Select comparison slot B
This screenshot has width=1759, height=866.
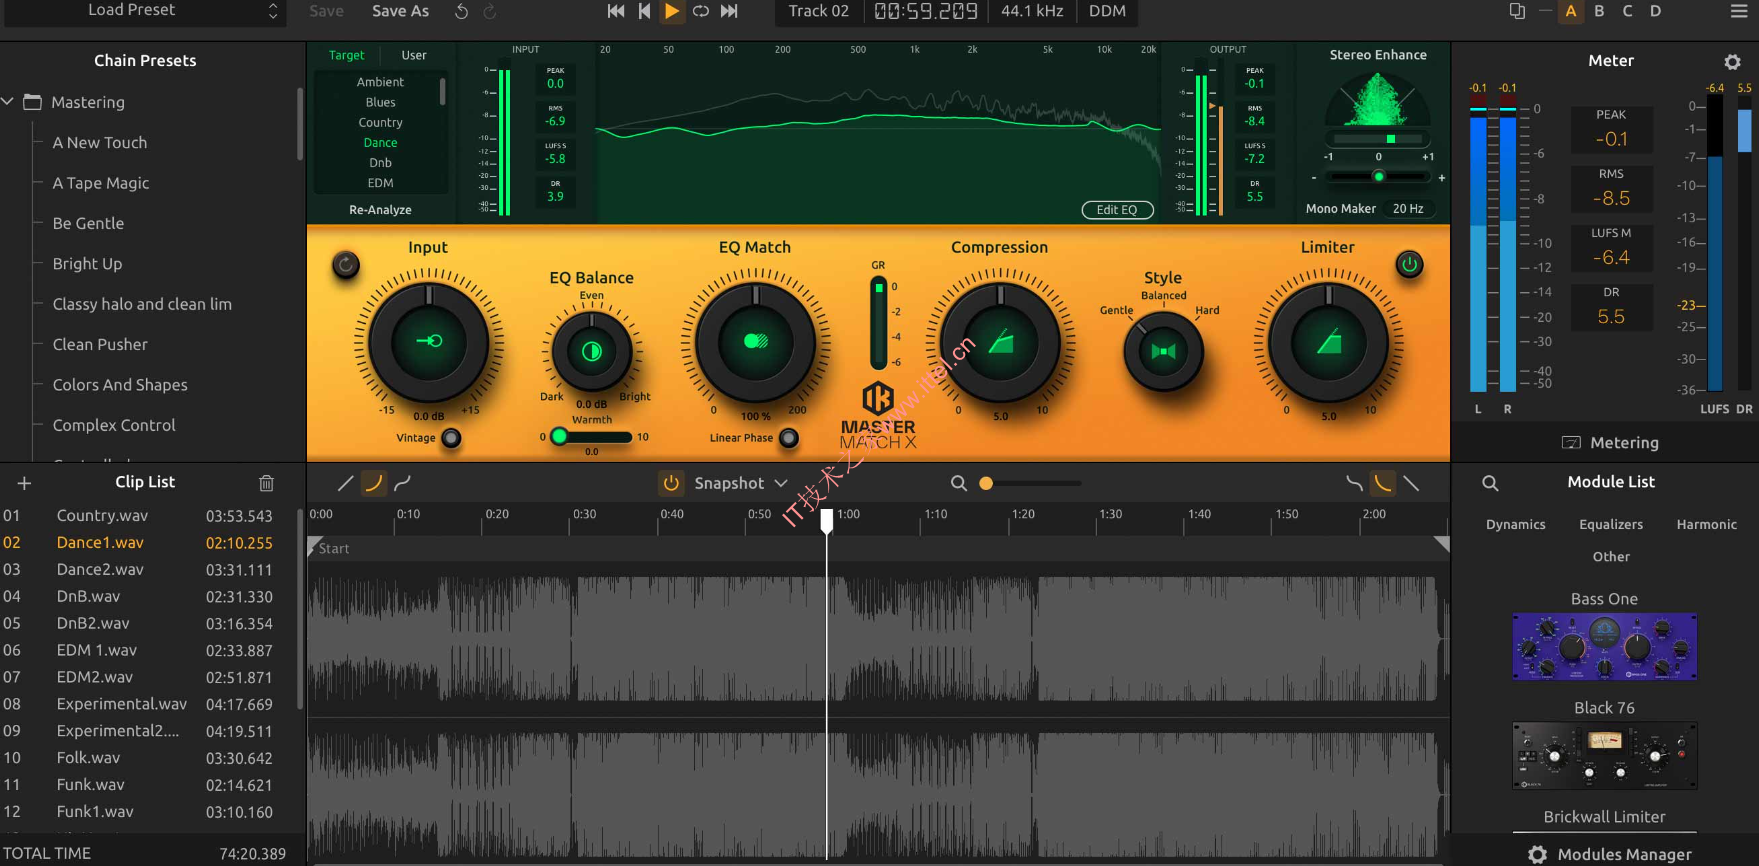(x=1599, y=11)
